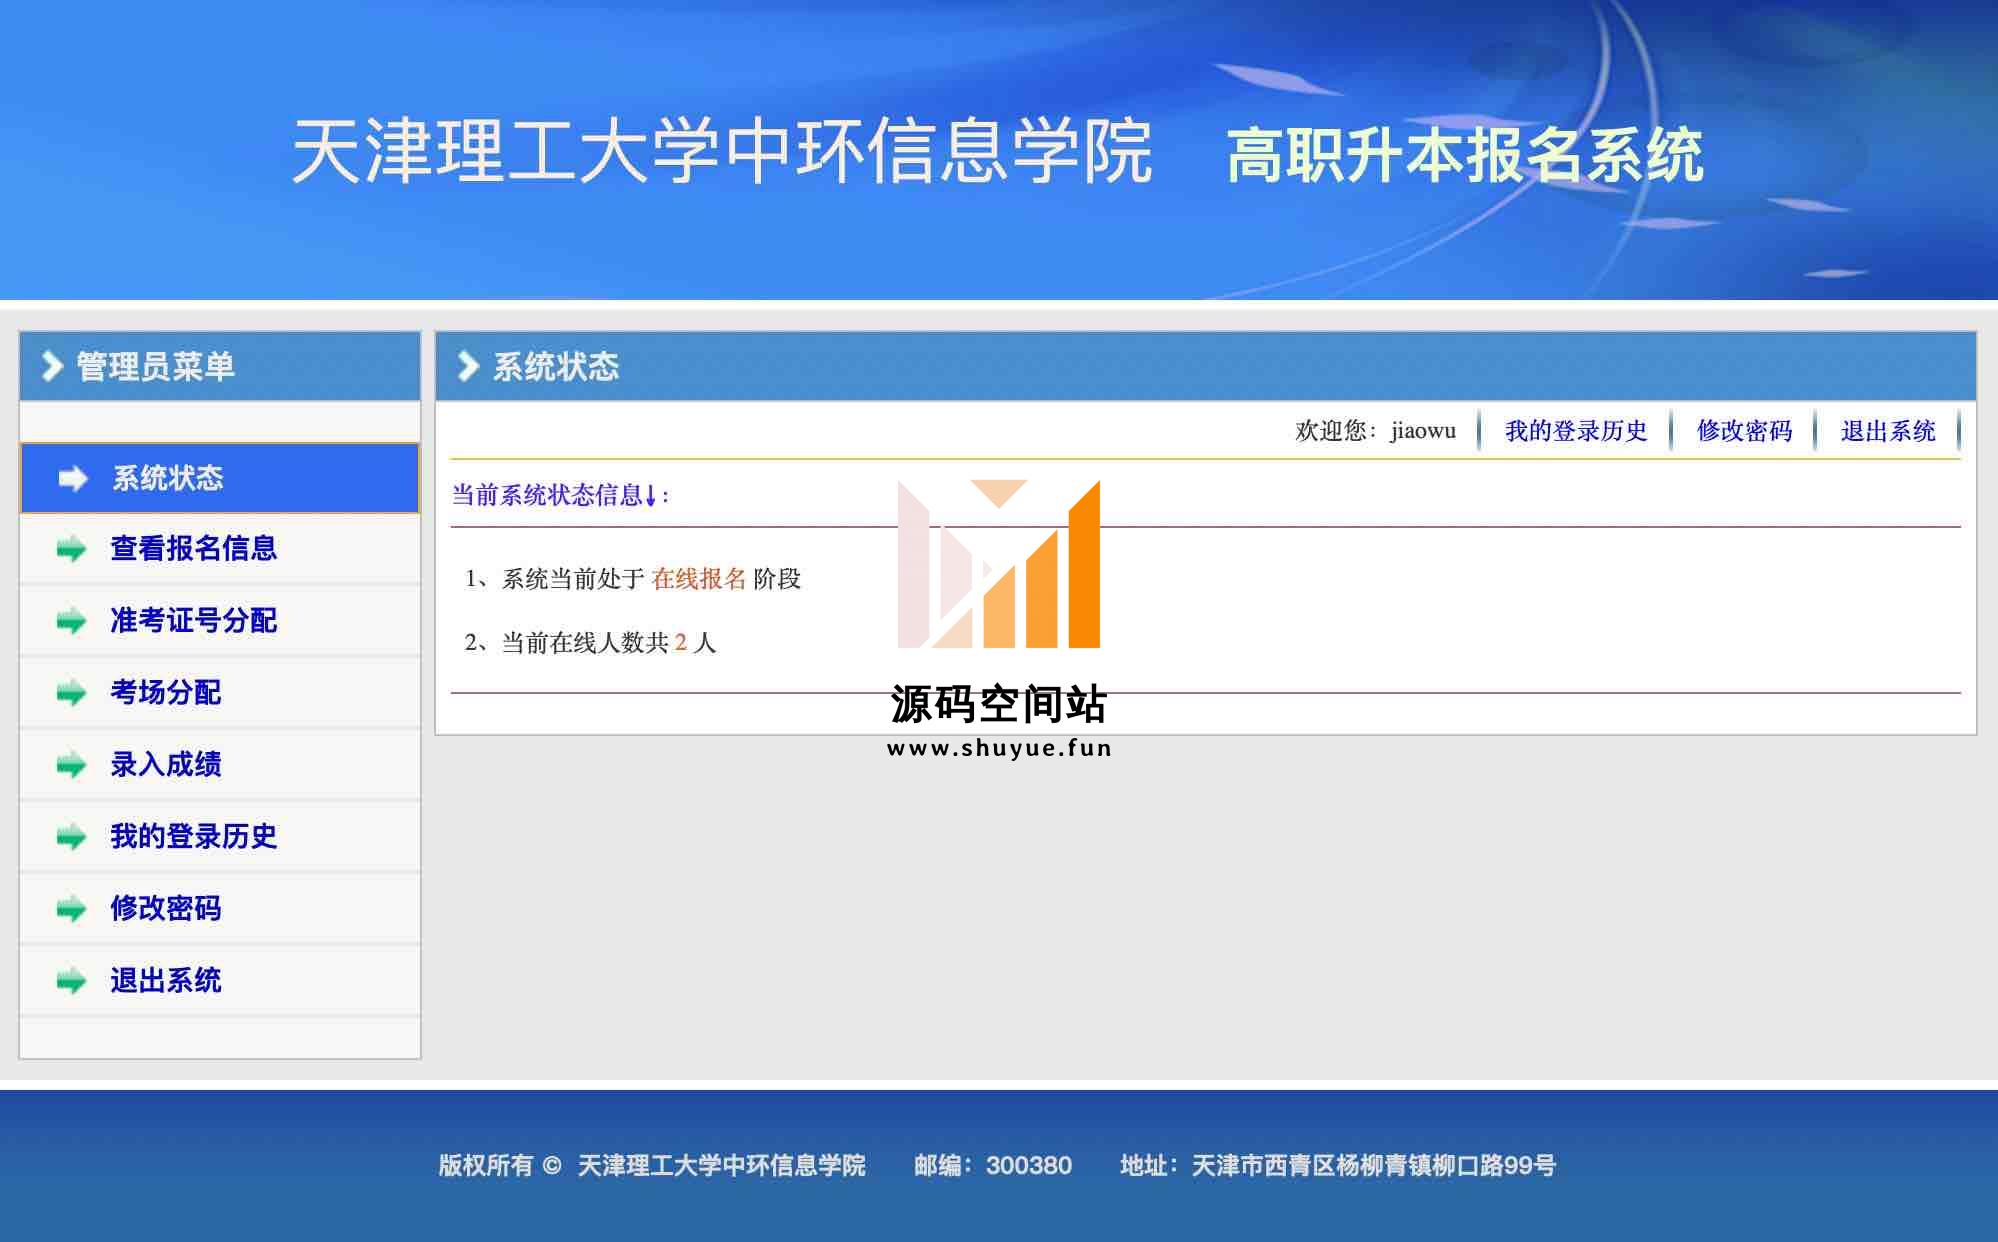
Task: Open 准考证号分配 menu item
Action: pos(220,621)
